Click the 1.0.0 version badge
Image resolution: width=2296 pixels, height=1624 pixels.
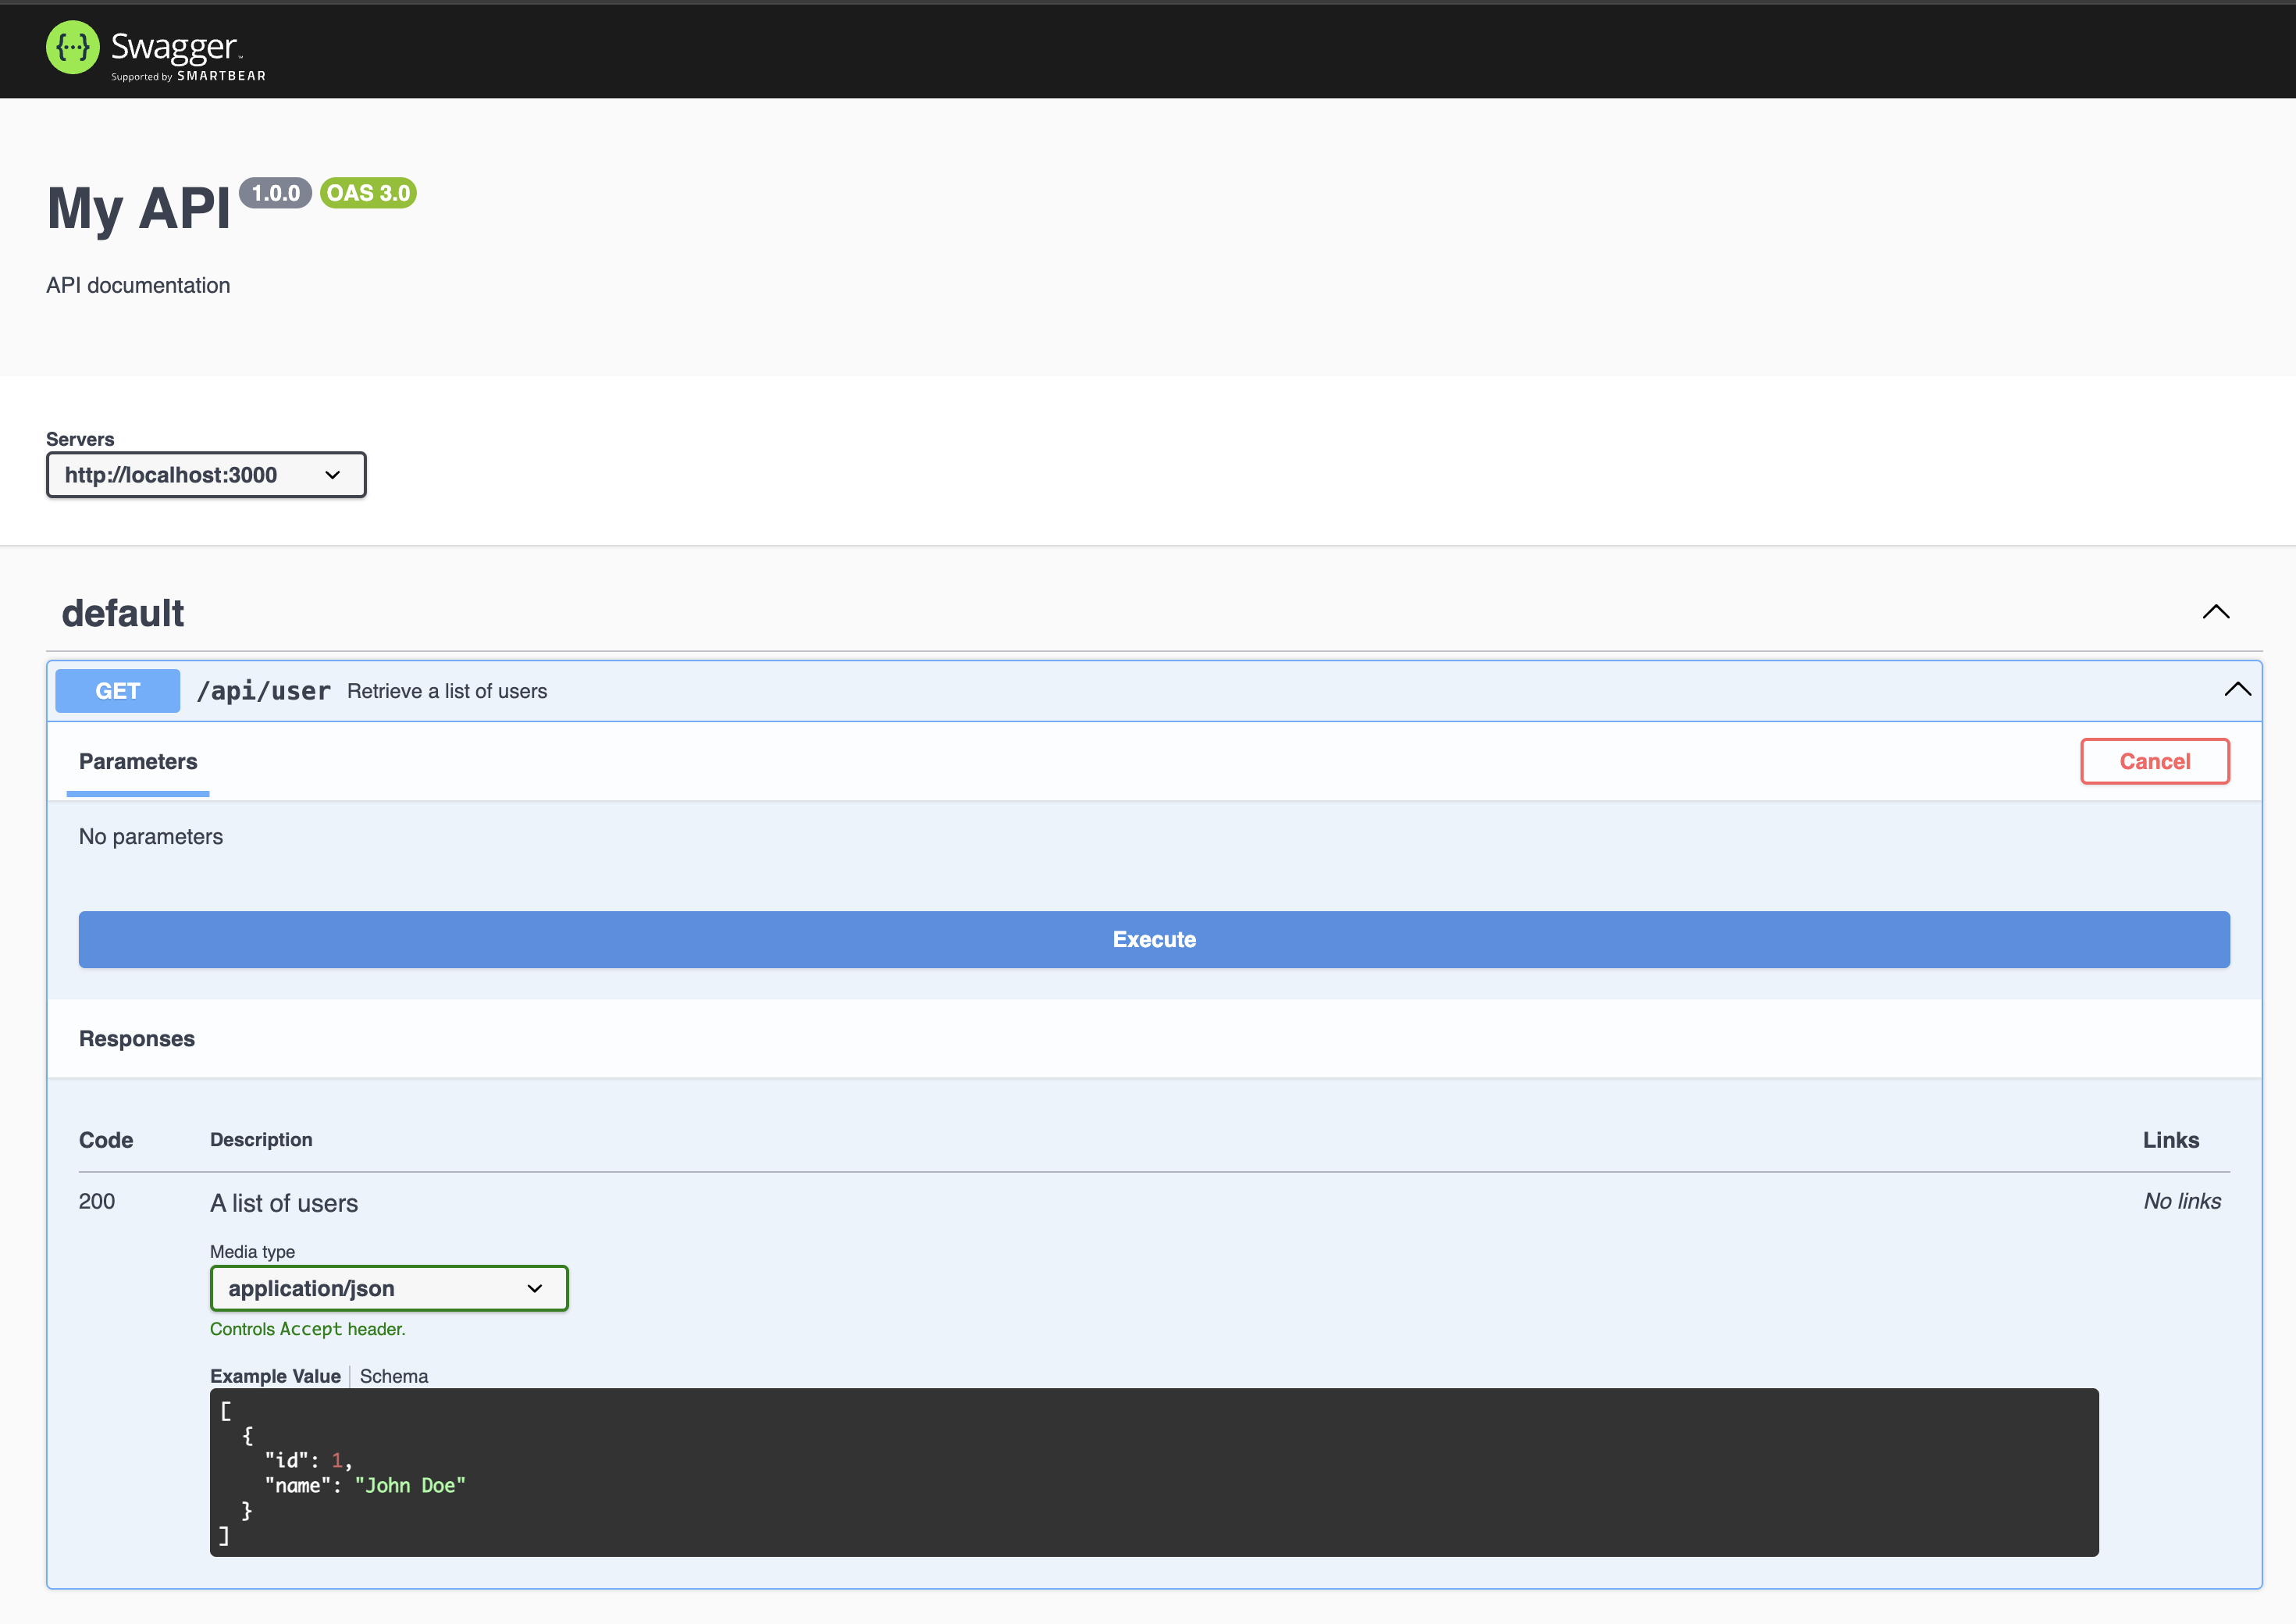[275, 193]
